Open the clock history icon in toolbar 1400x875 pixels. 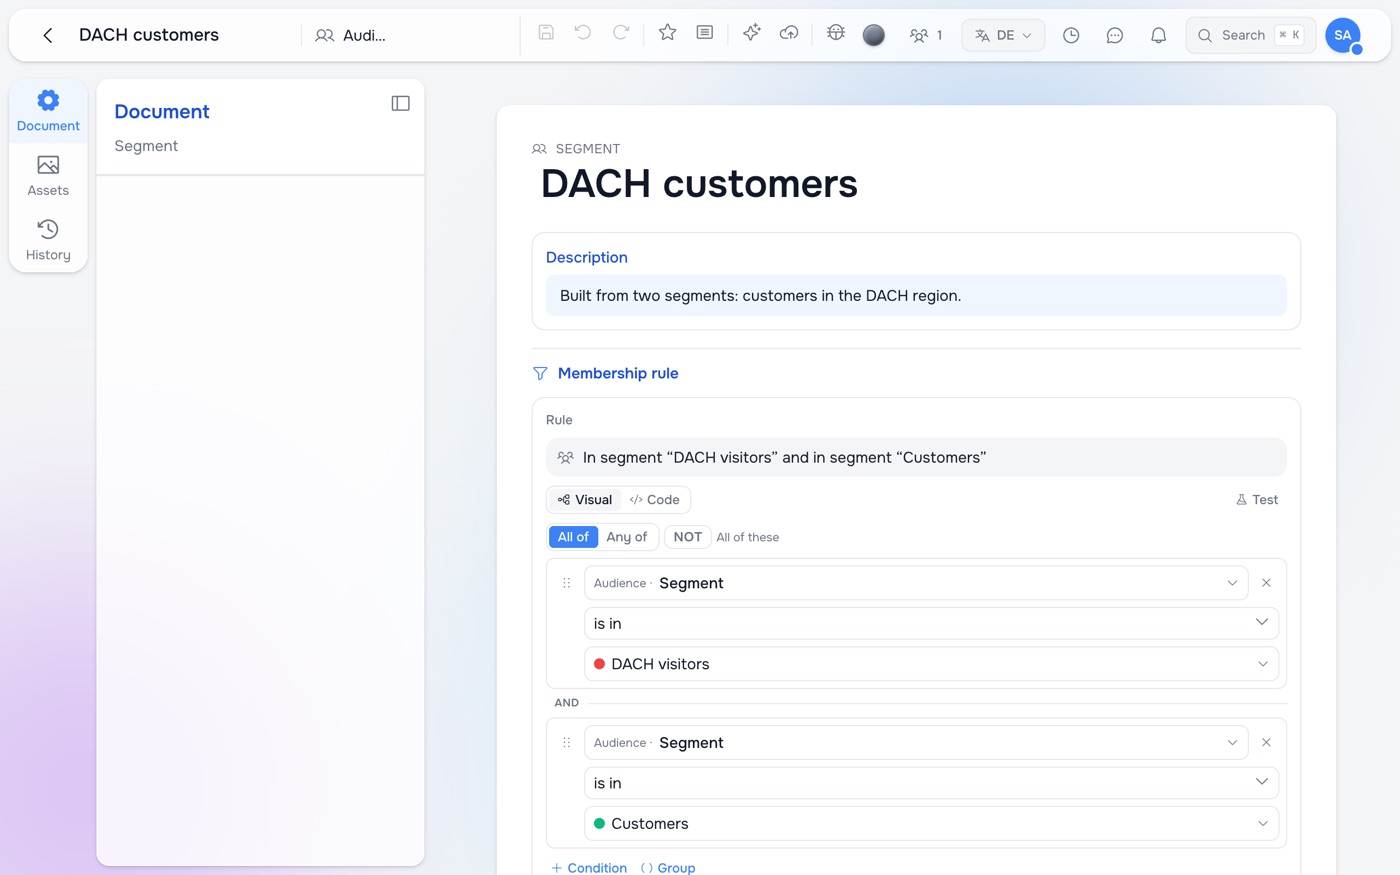tap(1071, 35)
